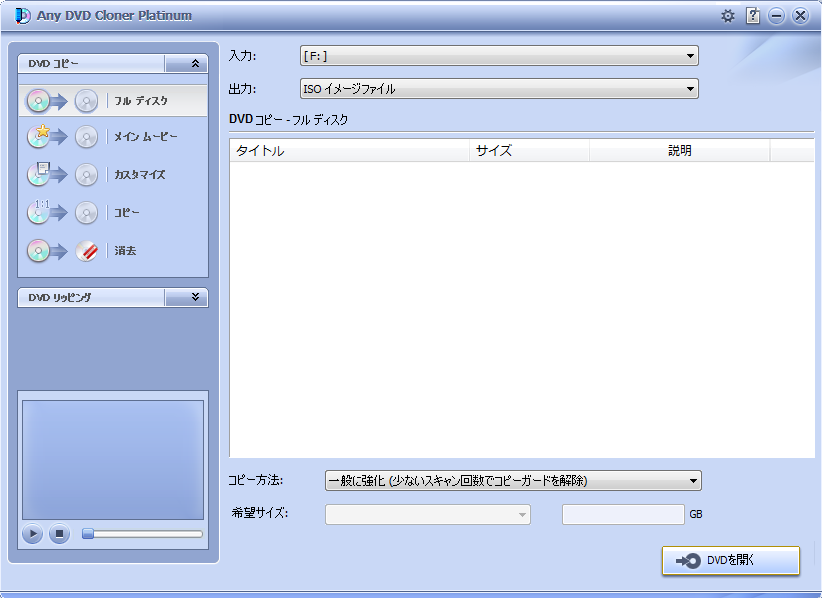Click the GB size input field
This screenshot has width=824, height=599.
(x=623, y=514)
